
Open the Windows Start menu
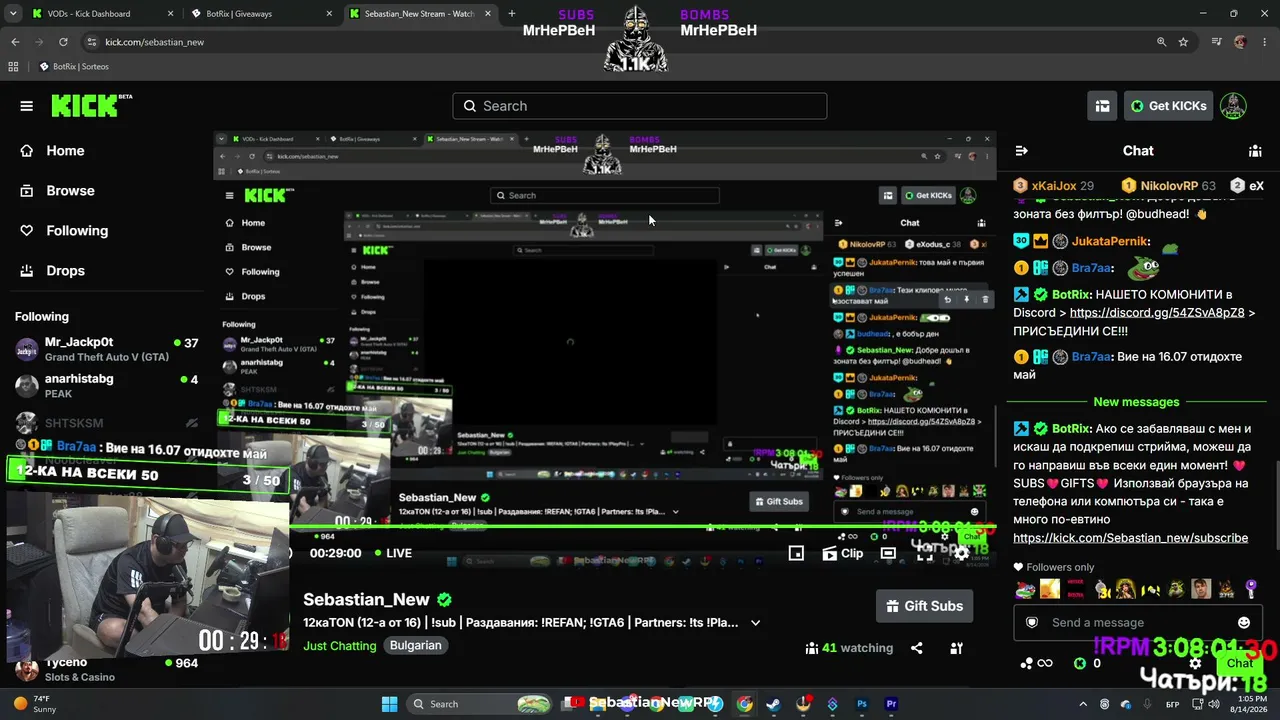click(x=390, y=704)
